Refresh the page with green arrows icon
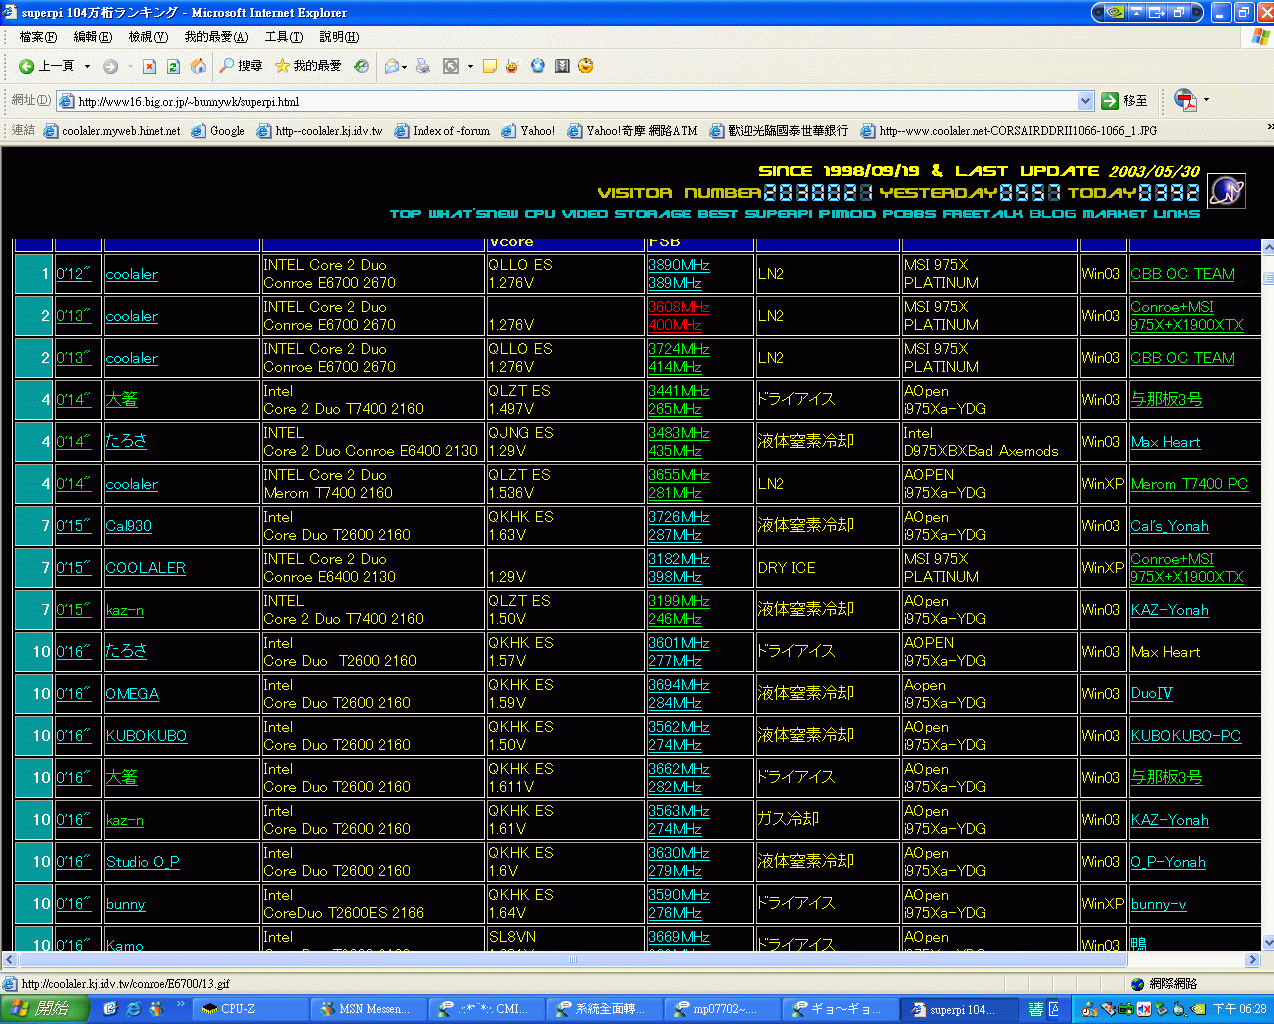The height and width of the screenshot is (1024, 1274). coord(173,66)
